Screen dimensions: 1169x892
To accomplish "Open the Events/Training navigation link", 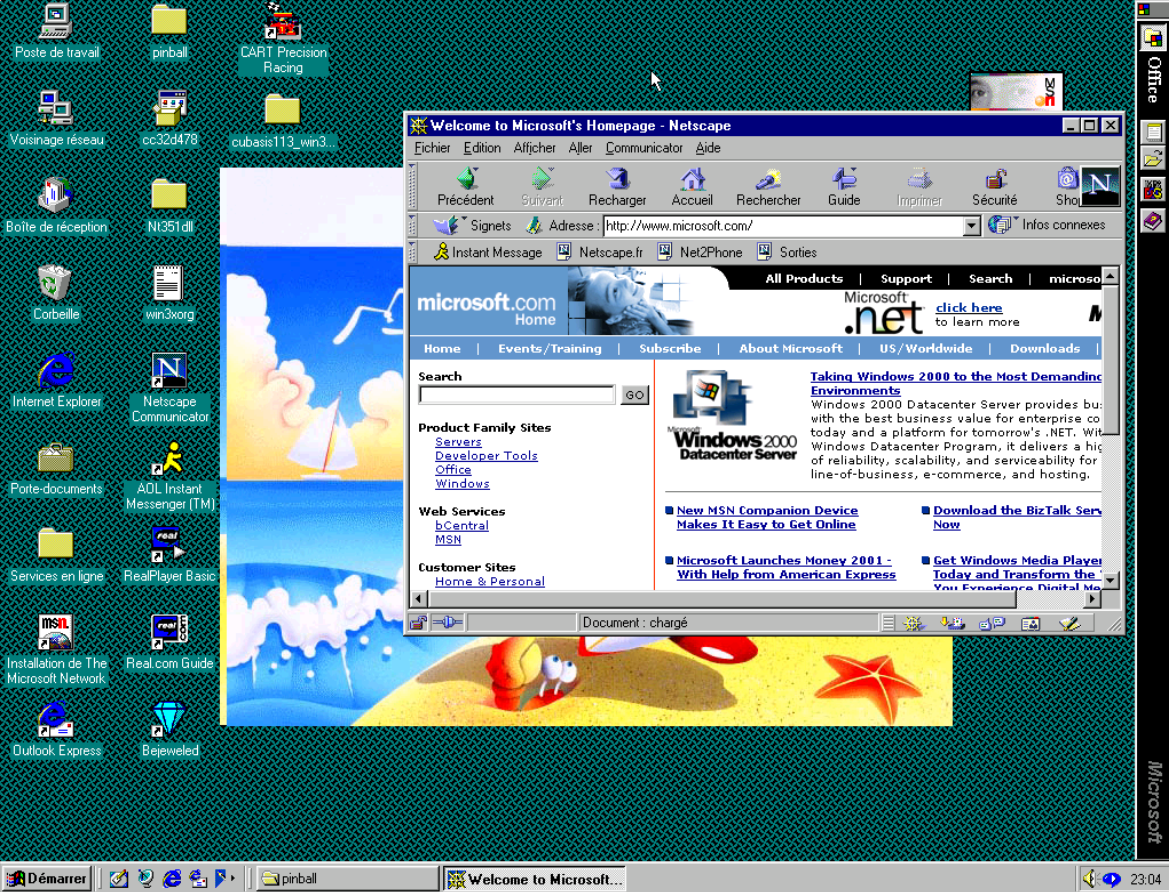I will point(549,348).
